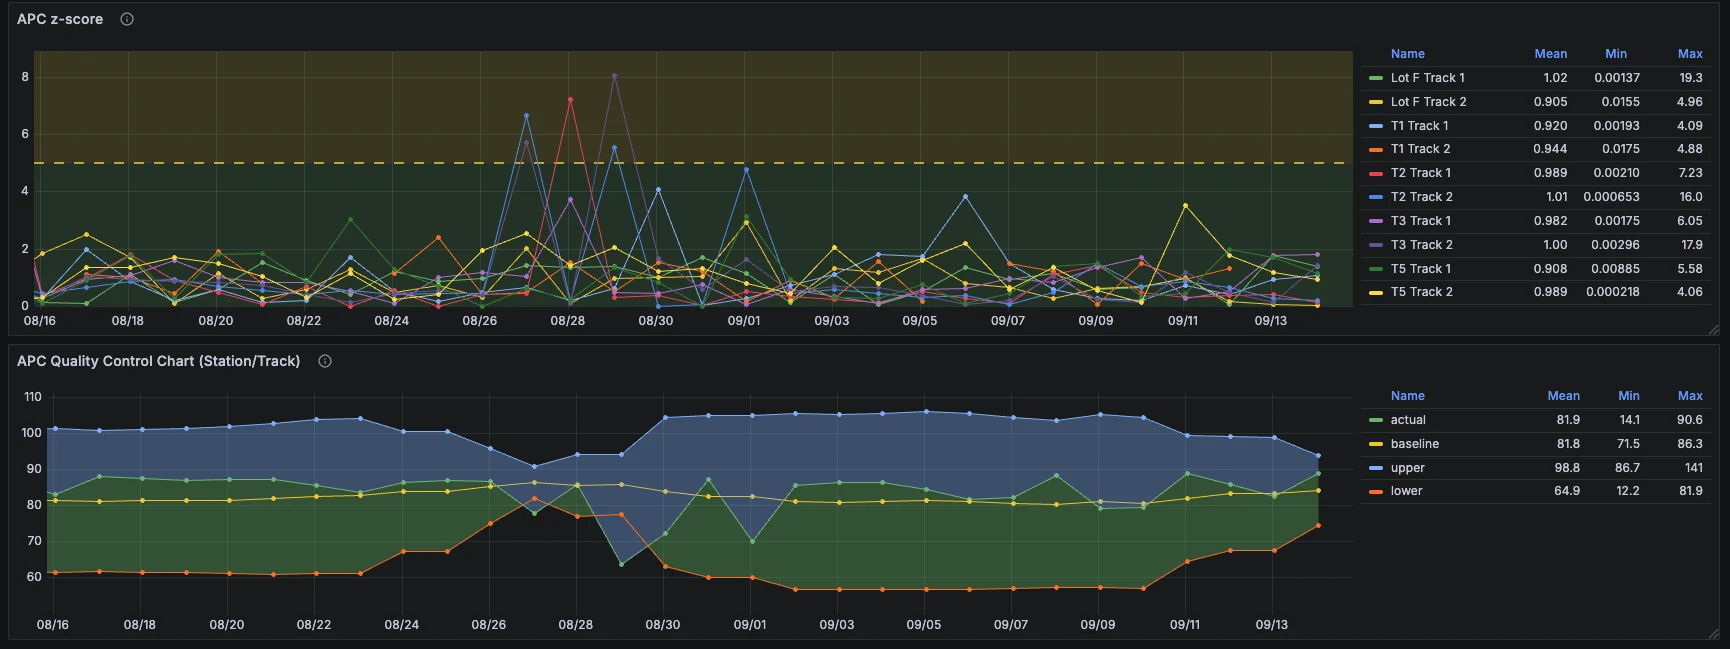This screenshot has height=649, width=1730.
Task: Click the APC z-score info icon
Action: tap(127, 19)
